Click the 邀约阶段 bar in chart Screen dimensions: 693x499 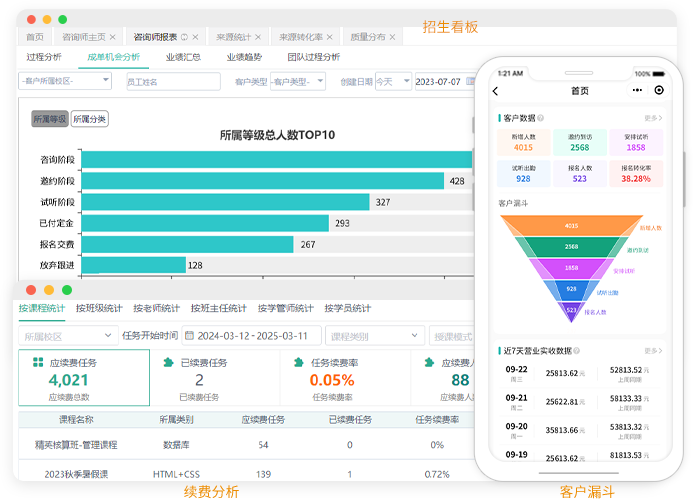point(263,181)
